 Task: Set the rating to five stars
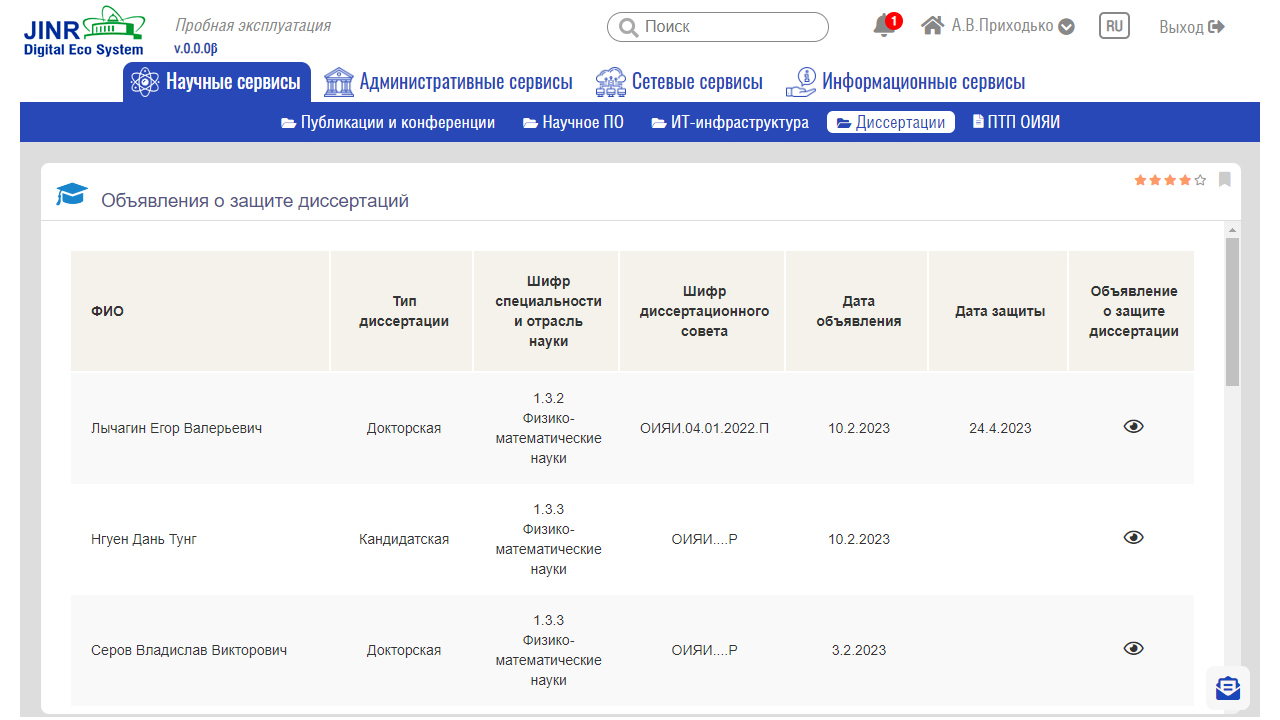point(1200,180)
